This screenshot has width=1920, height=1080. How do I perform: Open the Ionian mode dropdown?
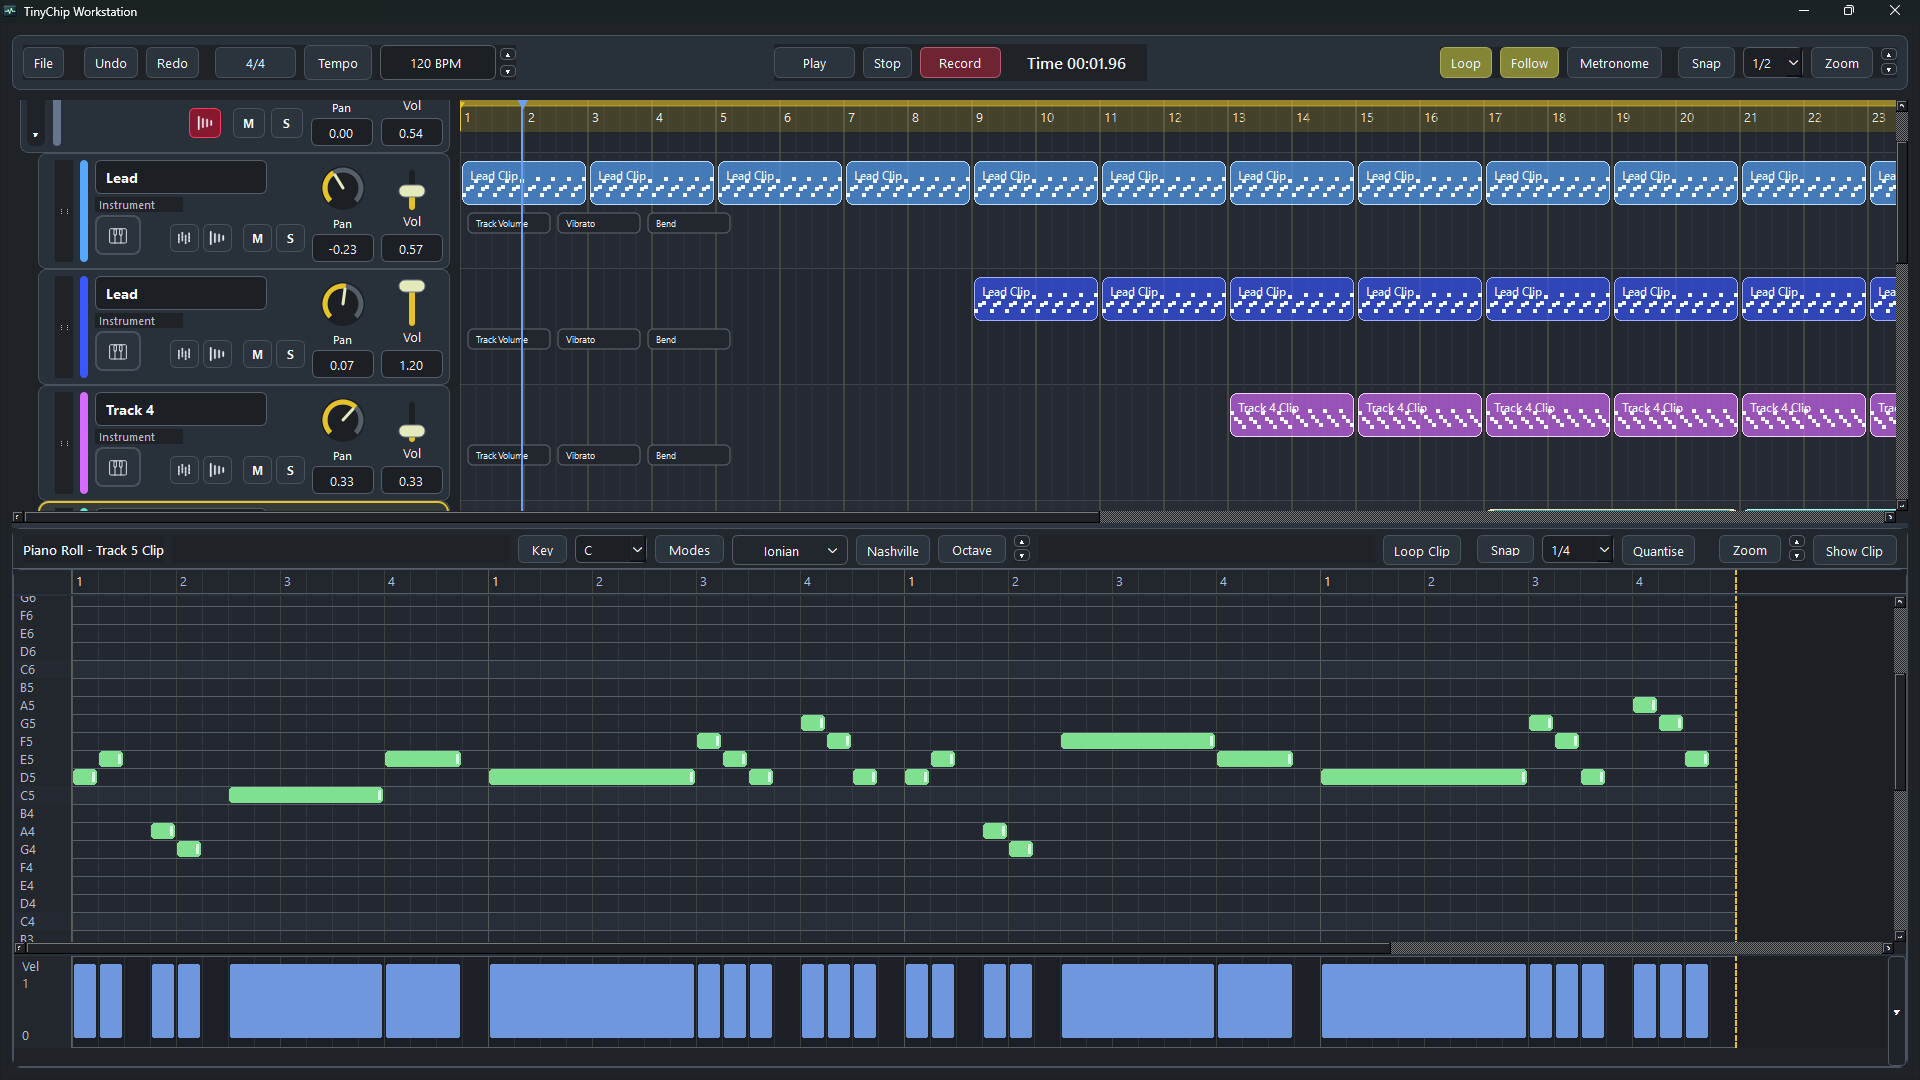[x=790, y=550]
